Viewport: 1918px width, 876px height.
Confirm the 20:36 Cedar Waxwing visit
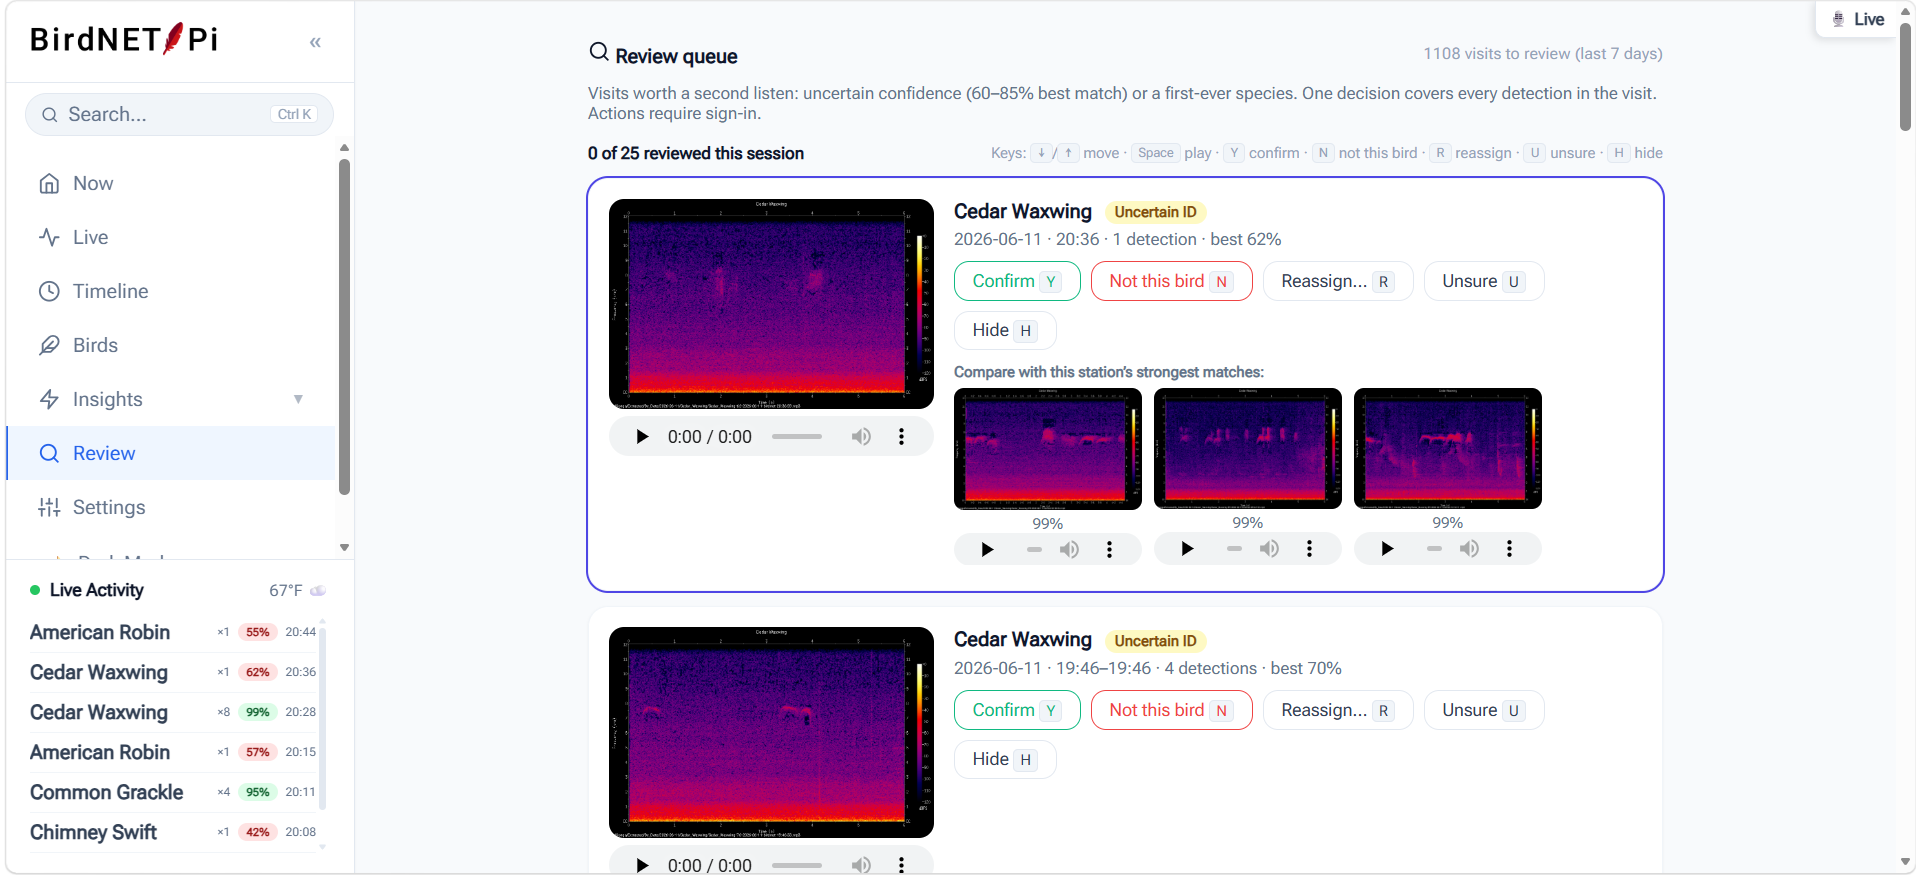[1017, 281]
